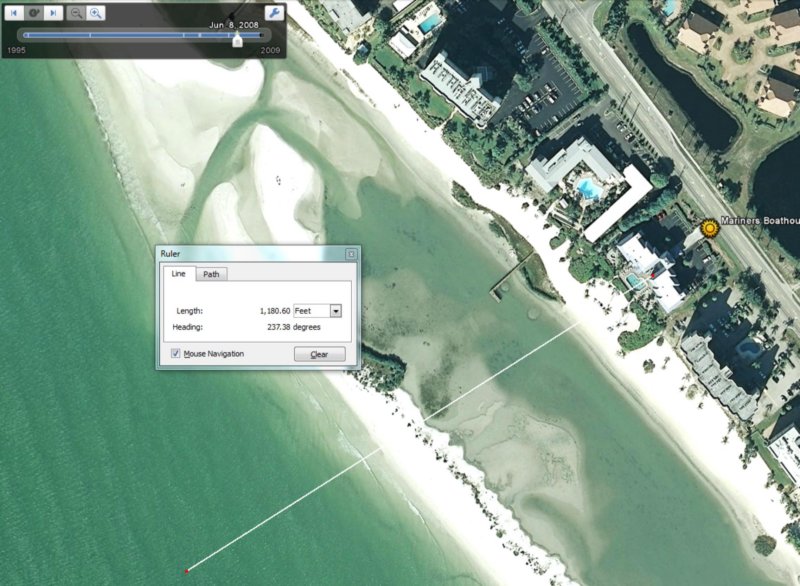Jump to earliest imagery tick near 1995
The image size is (800, 586).
[24, 36]
